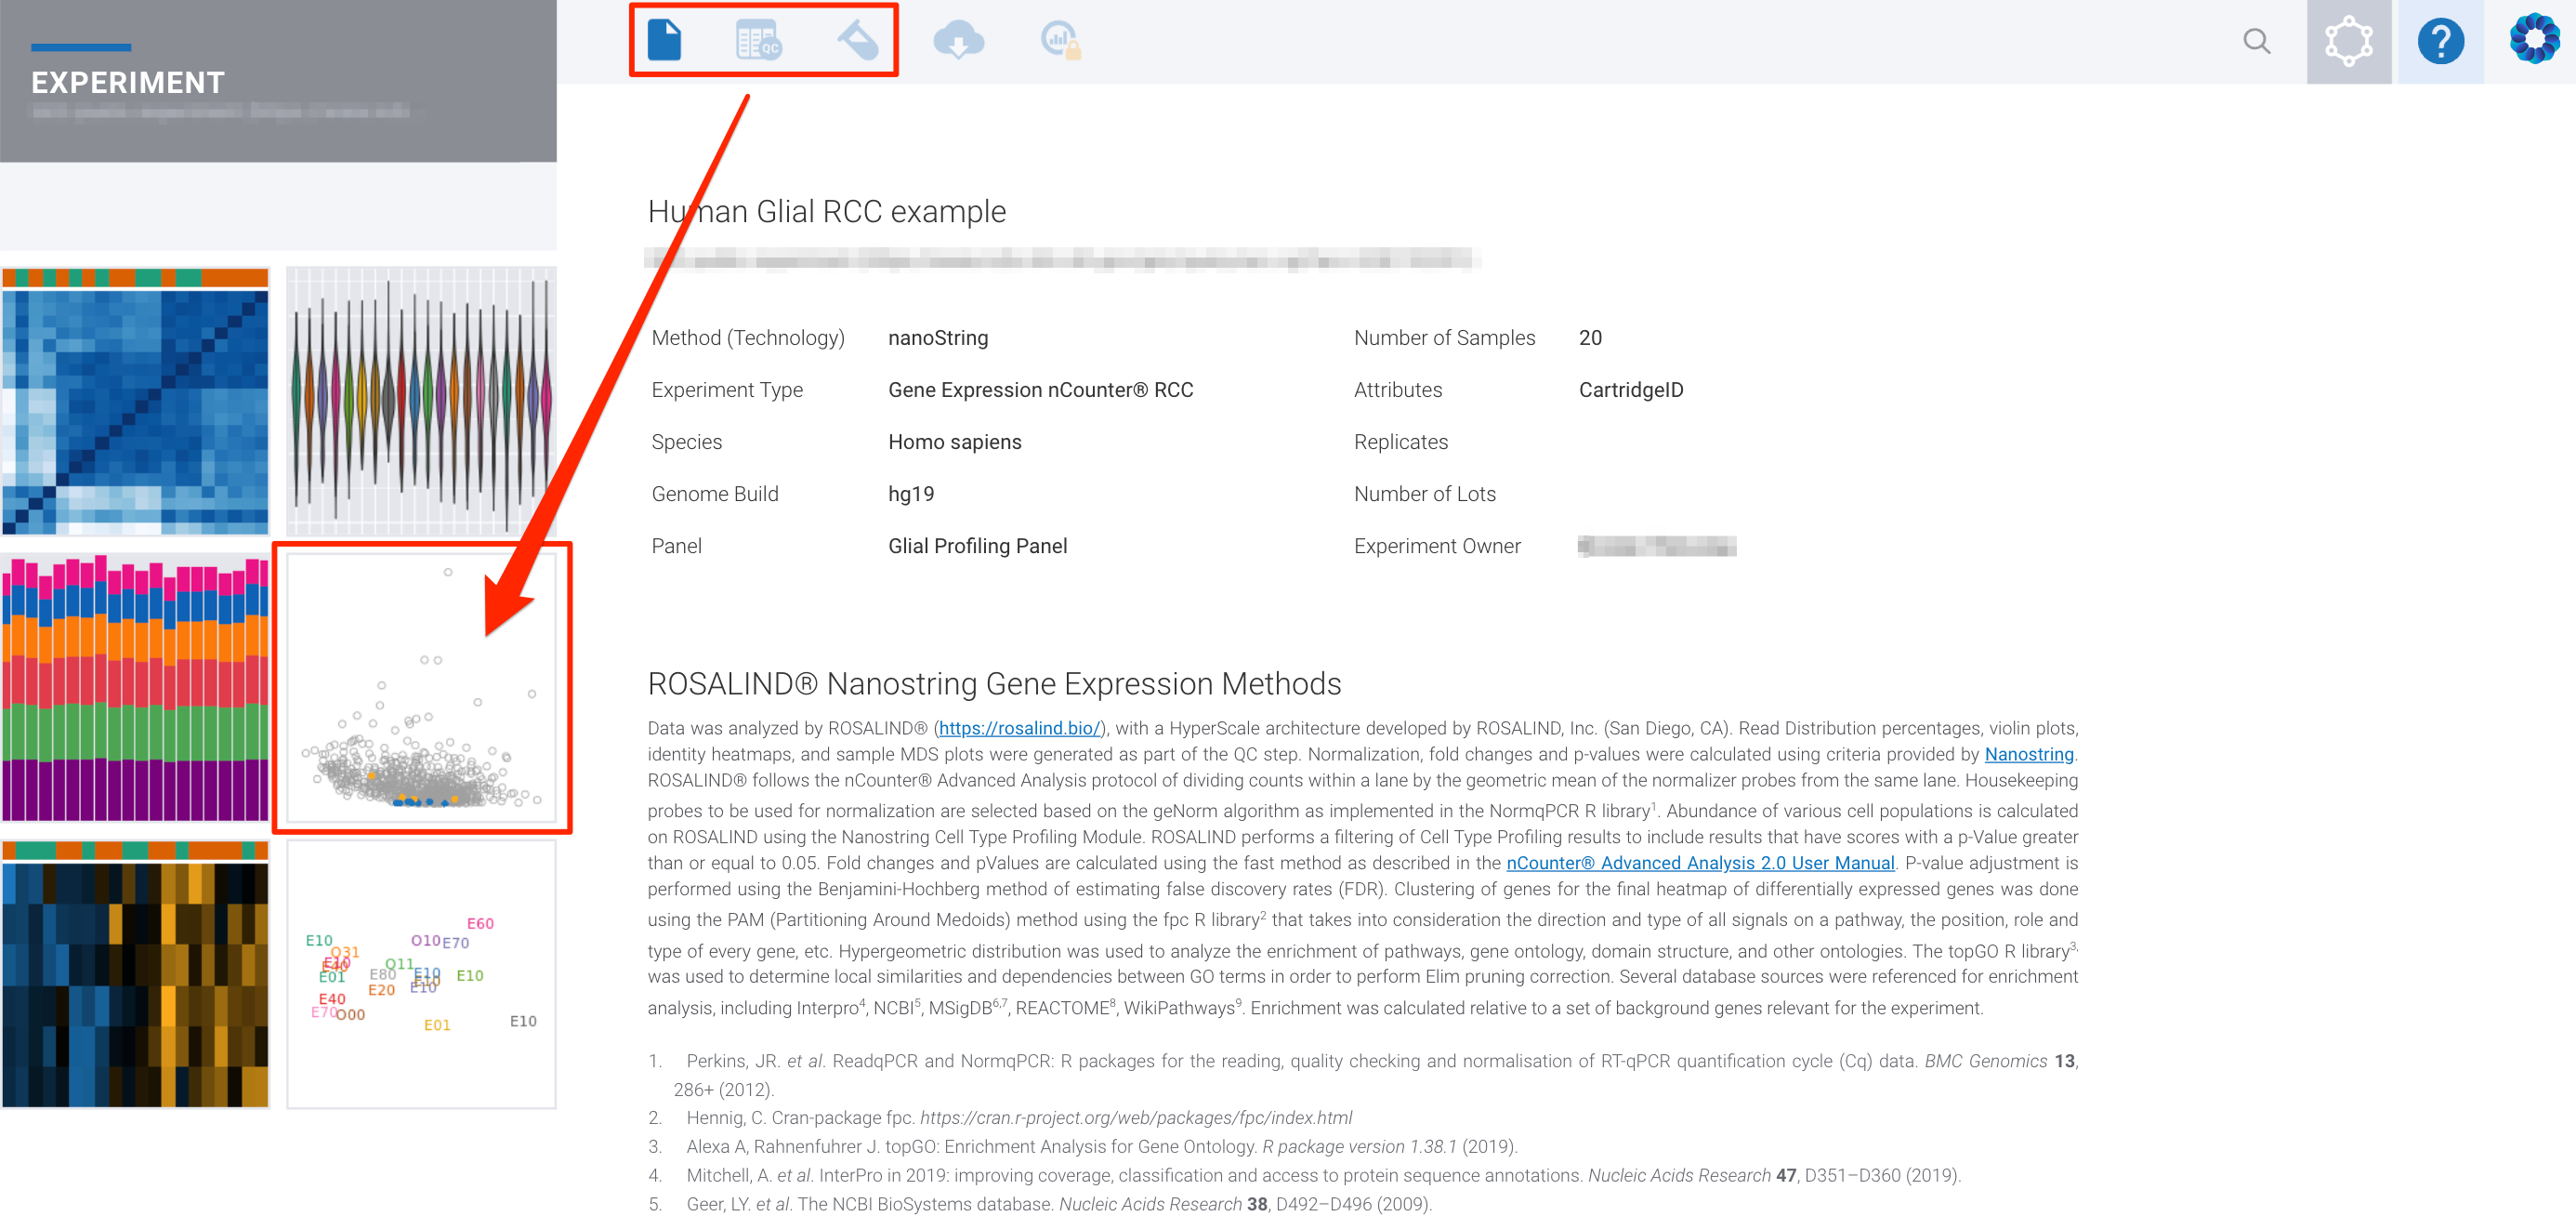Click the cloud download icon
Screen dimensions: 2576x1216
point(958,40)
